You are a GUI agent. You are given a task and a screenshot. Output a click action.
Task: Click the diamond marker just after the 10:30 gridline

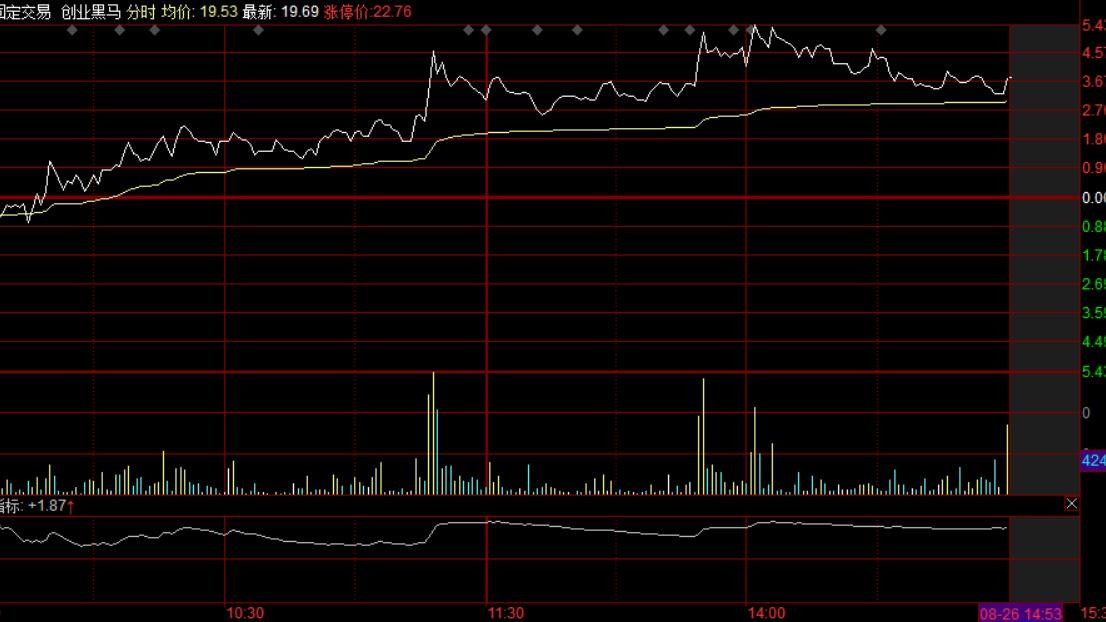pyautogui.click(x=258, y=30)
